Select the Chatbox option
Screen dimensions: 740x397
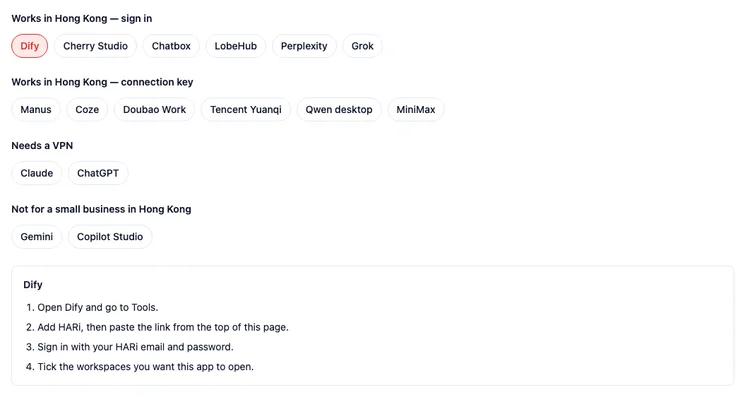(x=171, y=46)
